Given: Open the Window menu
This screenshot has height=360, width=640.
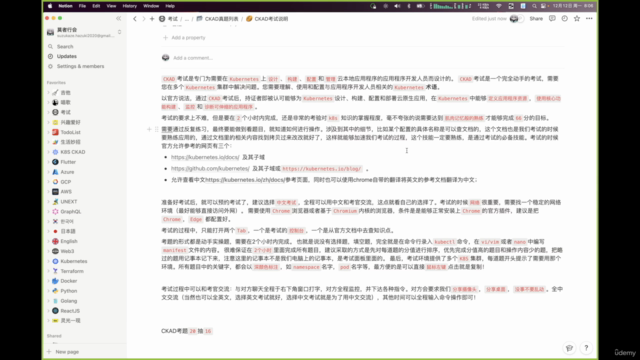Looking at the screenshot, I should (x=151, y=6).
